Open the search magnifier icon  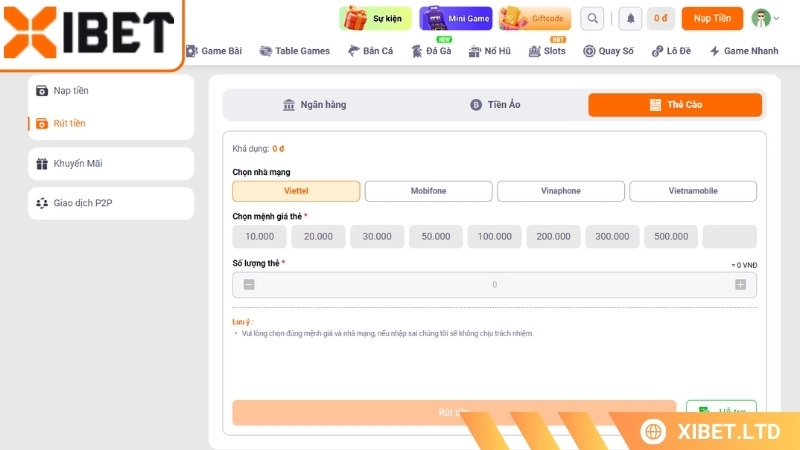[592, 18]
